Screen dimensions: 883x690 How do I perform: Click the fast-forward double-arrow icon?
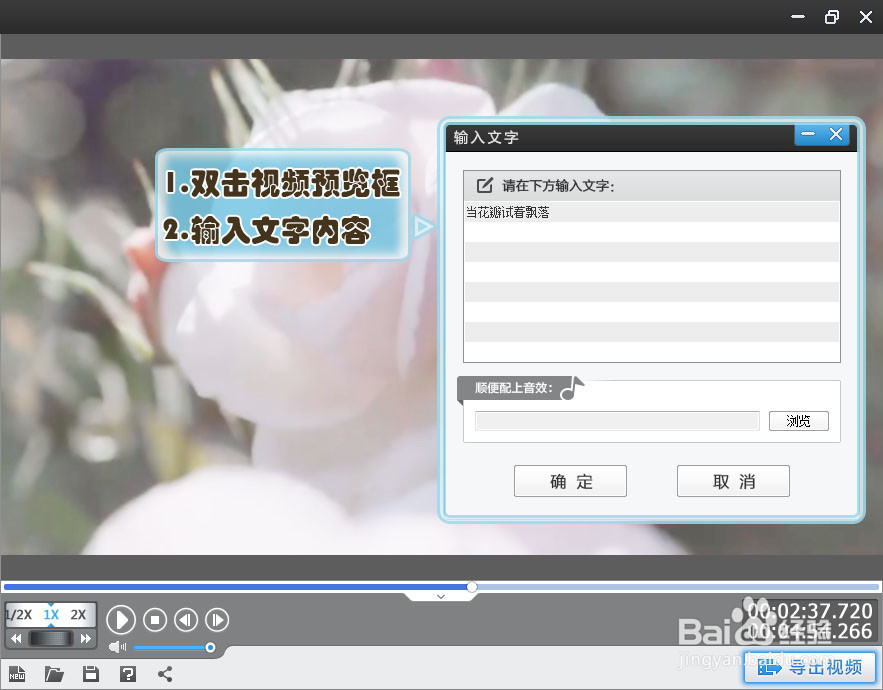coord(86,639)
